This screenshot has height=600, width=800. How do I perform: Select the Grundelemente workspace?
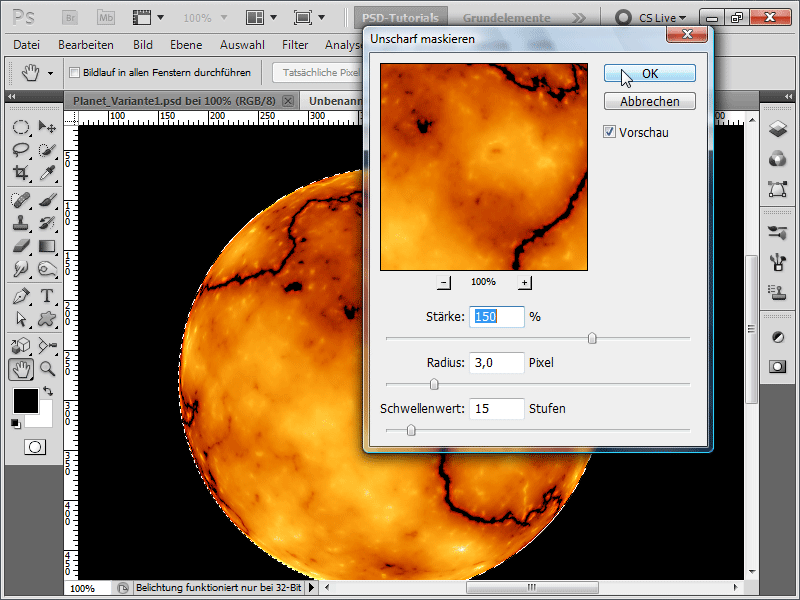coord(507,18)
